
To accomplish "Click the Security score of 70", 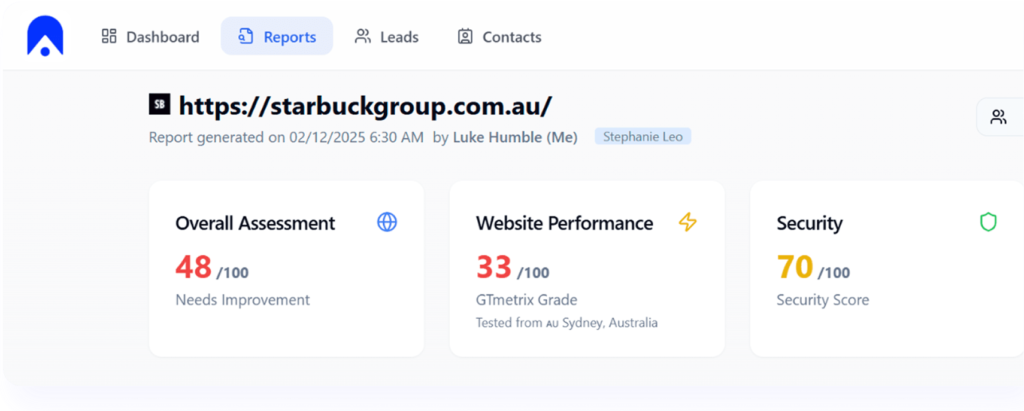I will pos(795,267).
